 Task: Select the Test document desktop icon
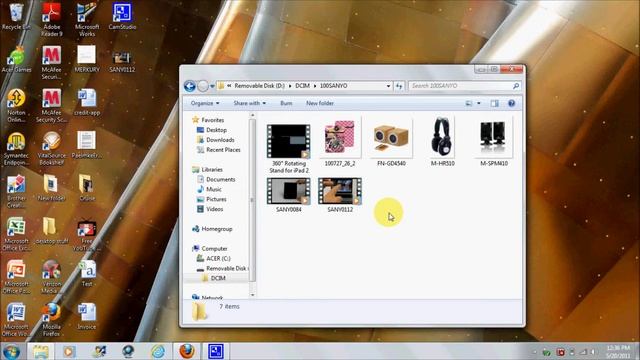click(87, 273)
